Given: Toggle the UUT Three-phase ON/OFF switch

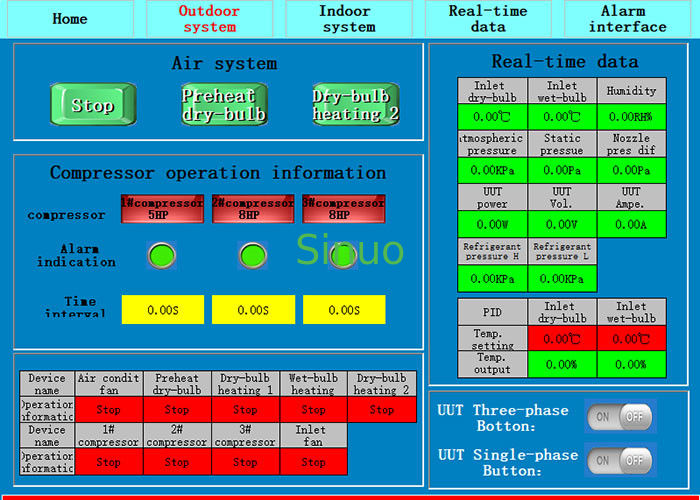Looking at the screenshot, I should [x=620, y=417].
